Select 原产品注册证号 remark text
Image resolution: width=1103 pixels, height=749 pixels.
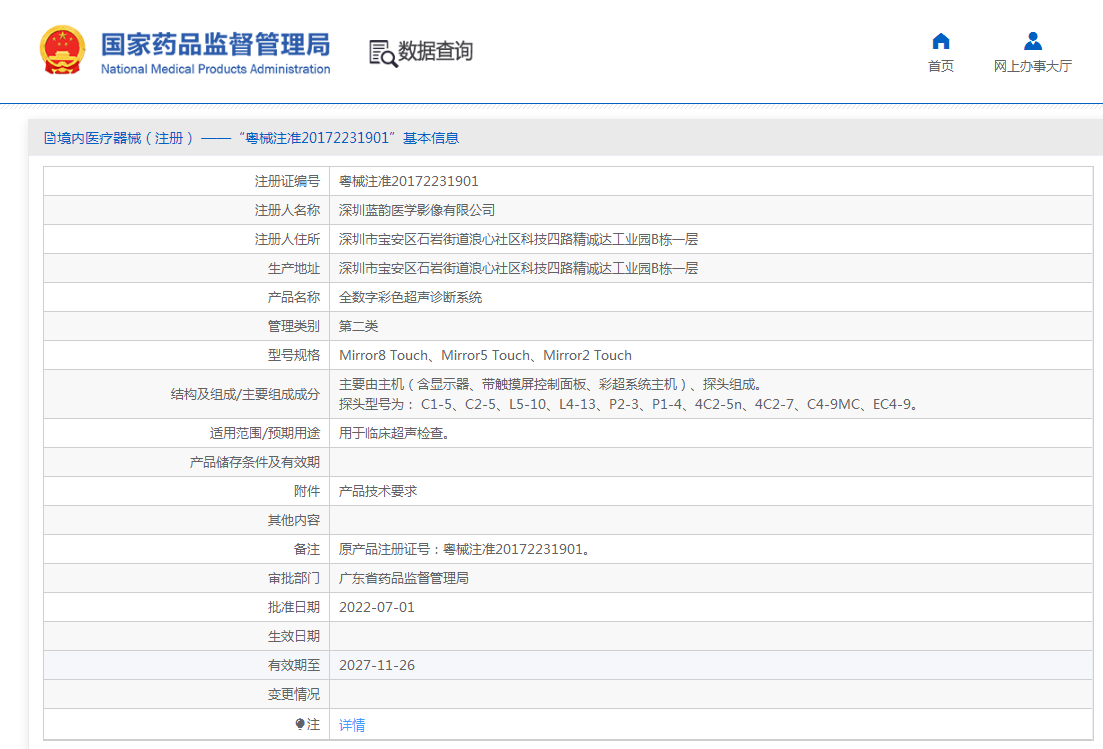point(466,549)
